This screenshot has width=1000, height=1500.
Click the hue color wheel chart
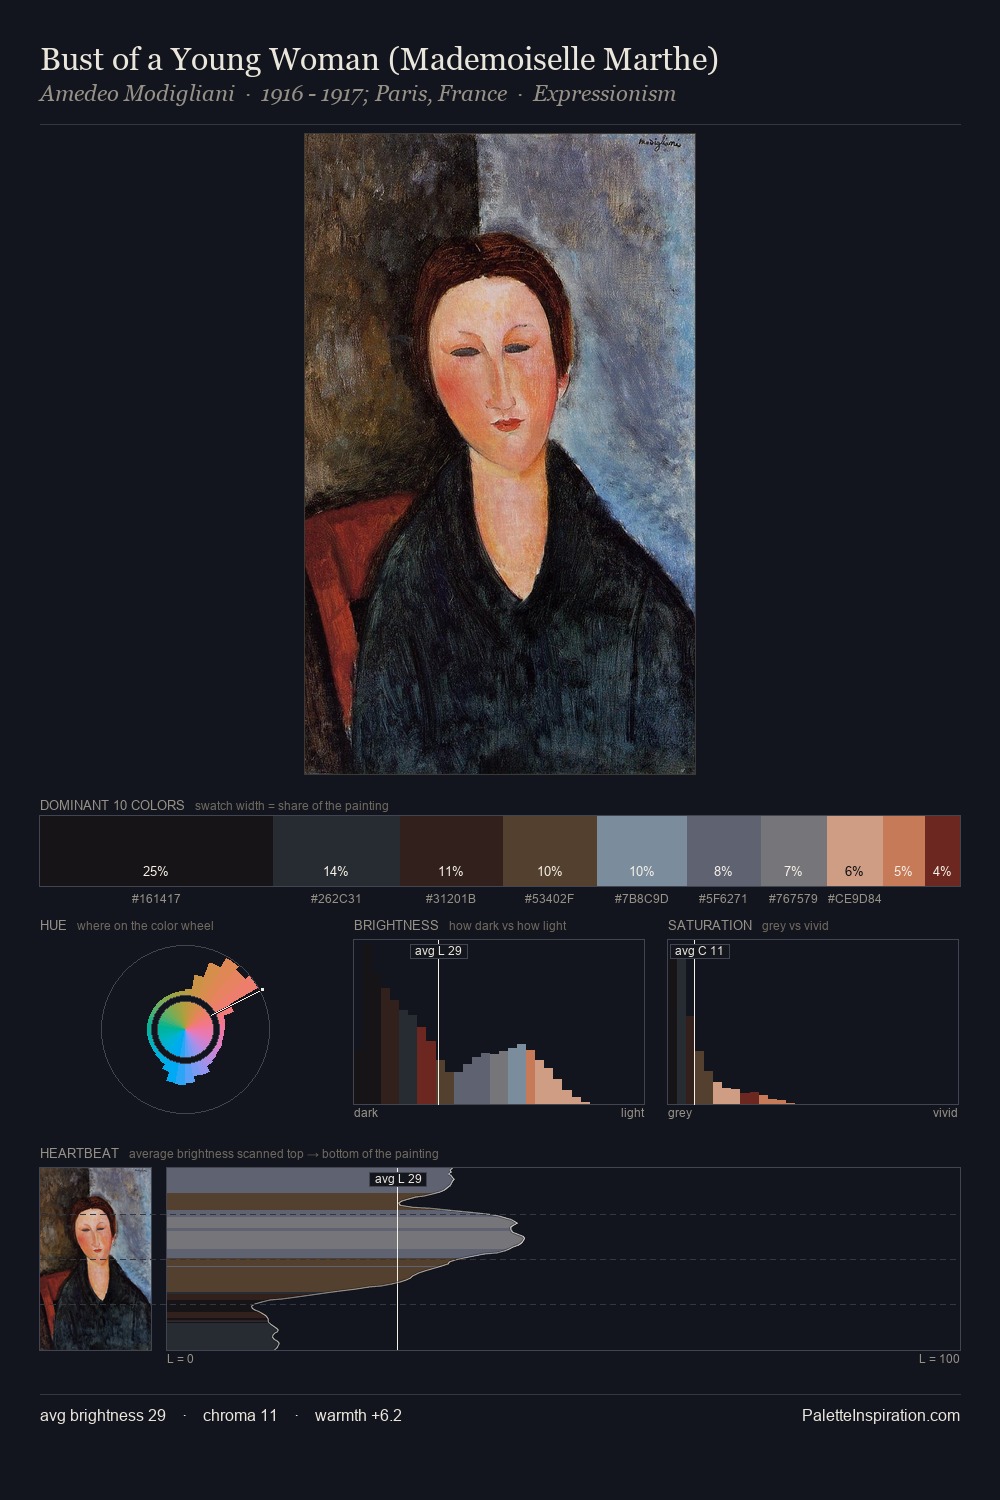click(x=185, y=1028)
